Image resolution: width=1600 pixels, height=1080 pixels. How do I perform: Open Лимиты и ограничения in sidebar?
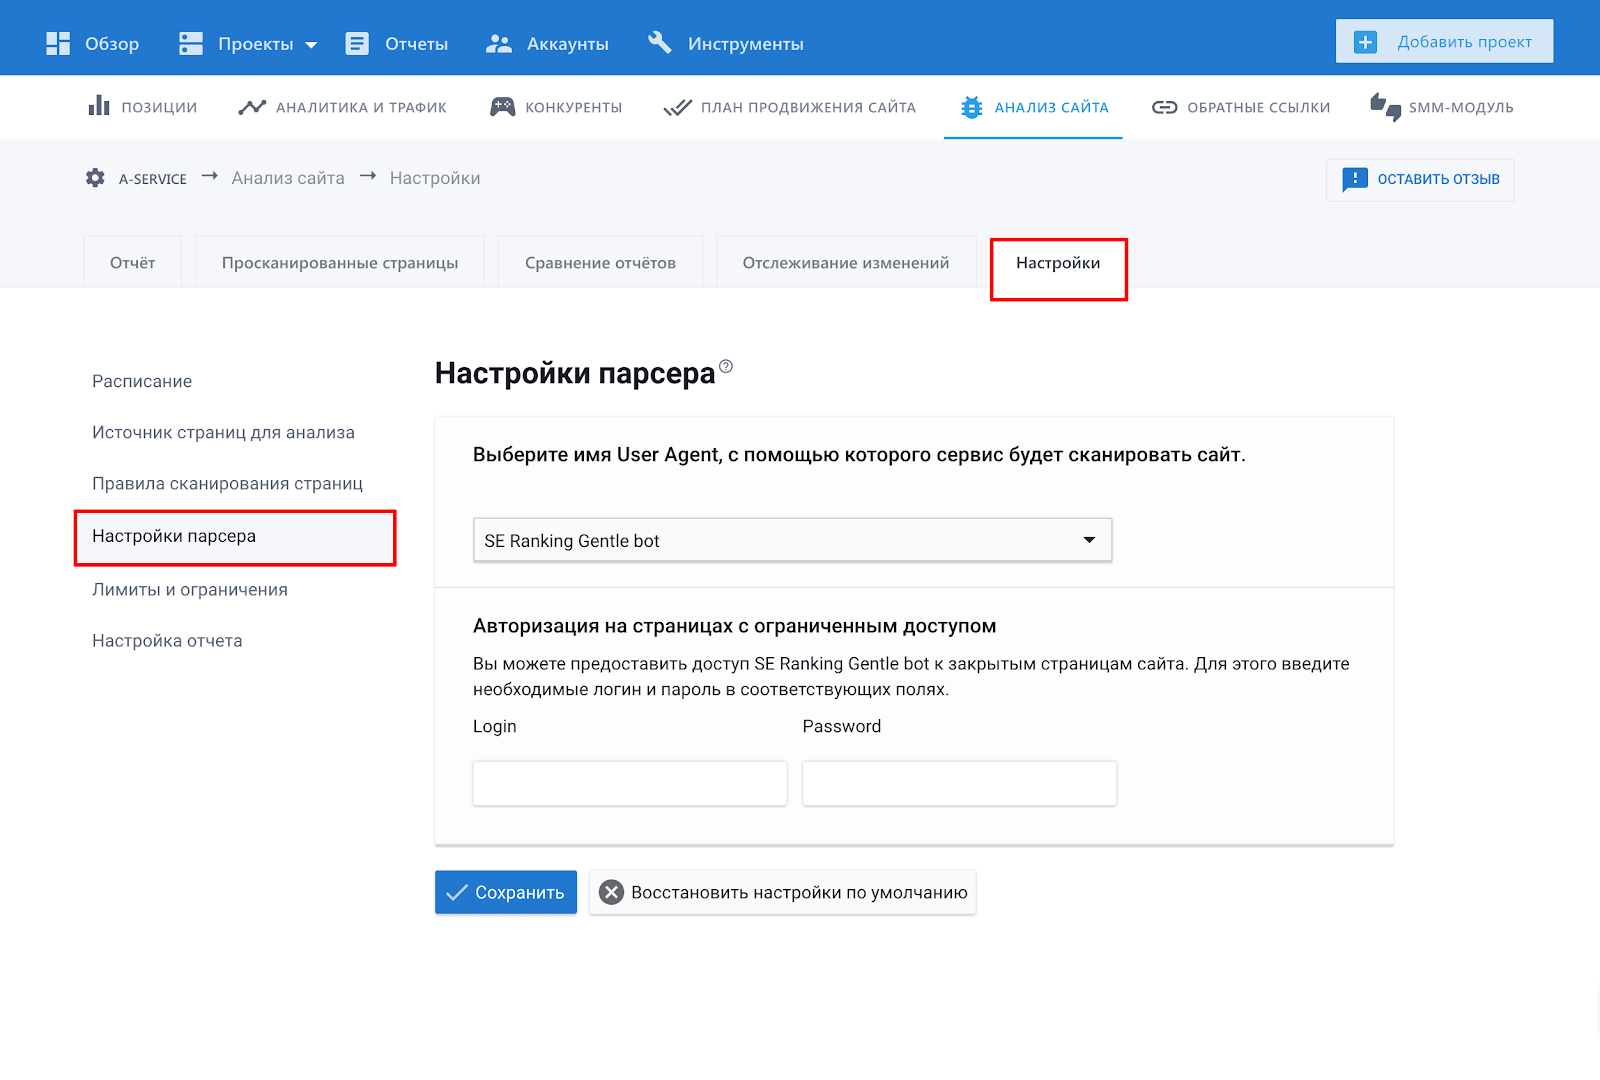190,589
